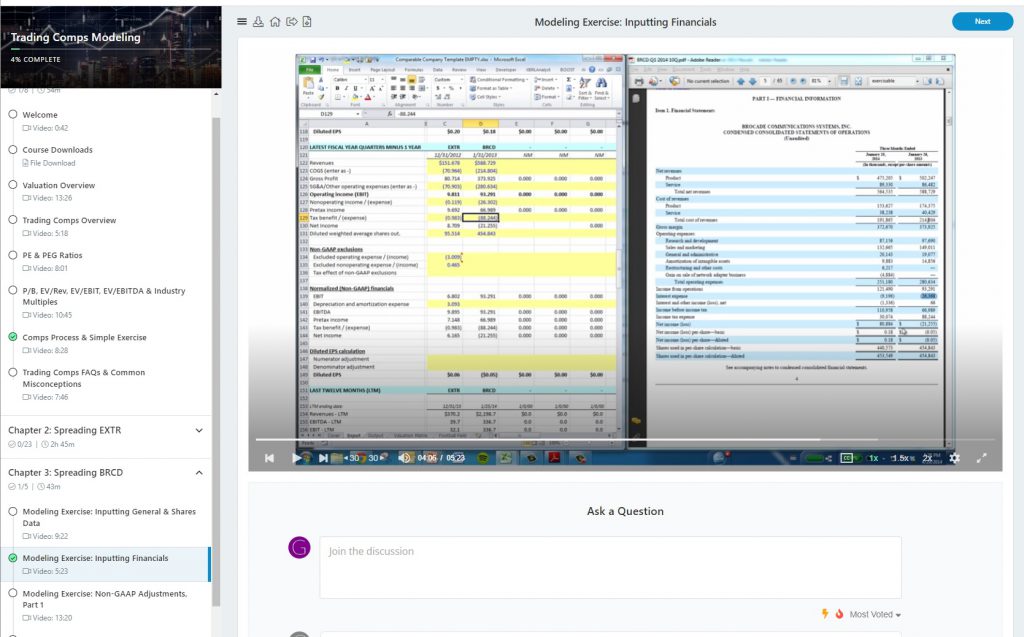Skip to the previous video track
The height and width of the screenshot is (637, 1024).
pyautogui.click(x=269, y=458)
